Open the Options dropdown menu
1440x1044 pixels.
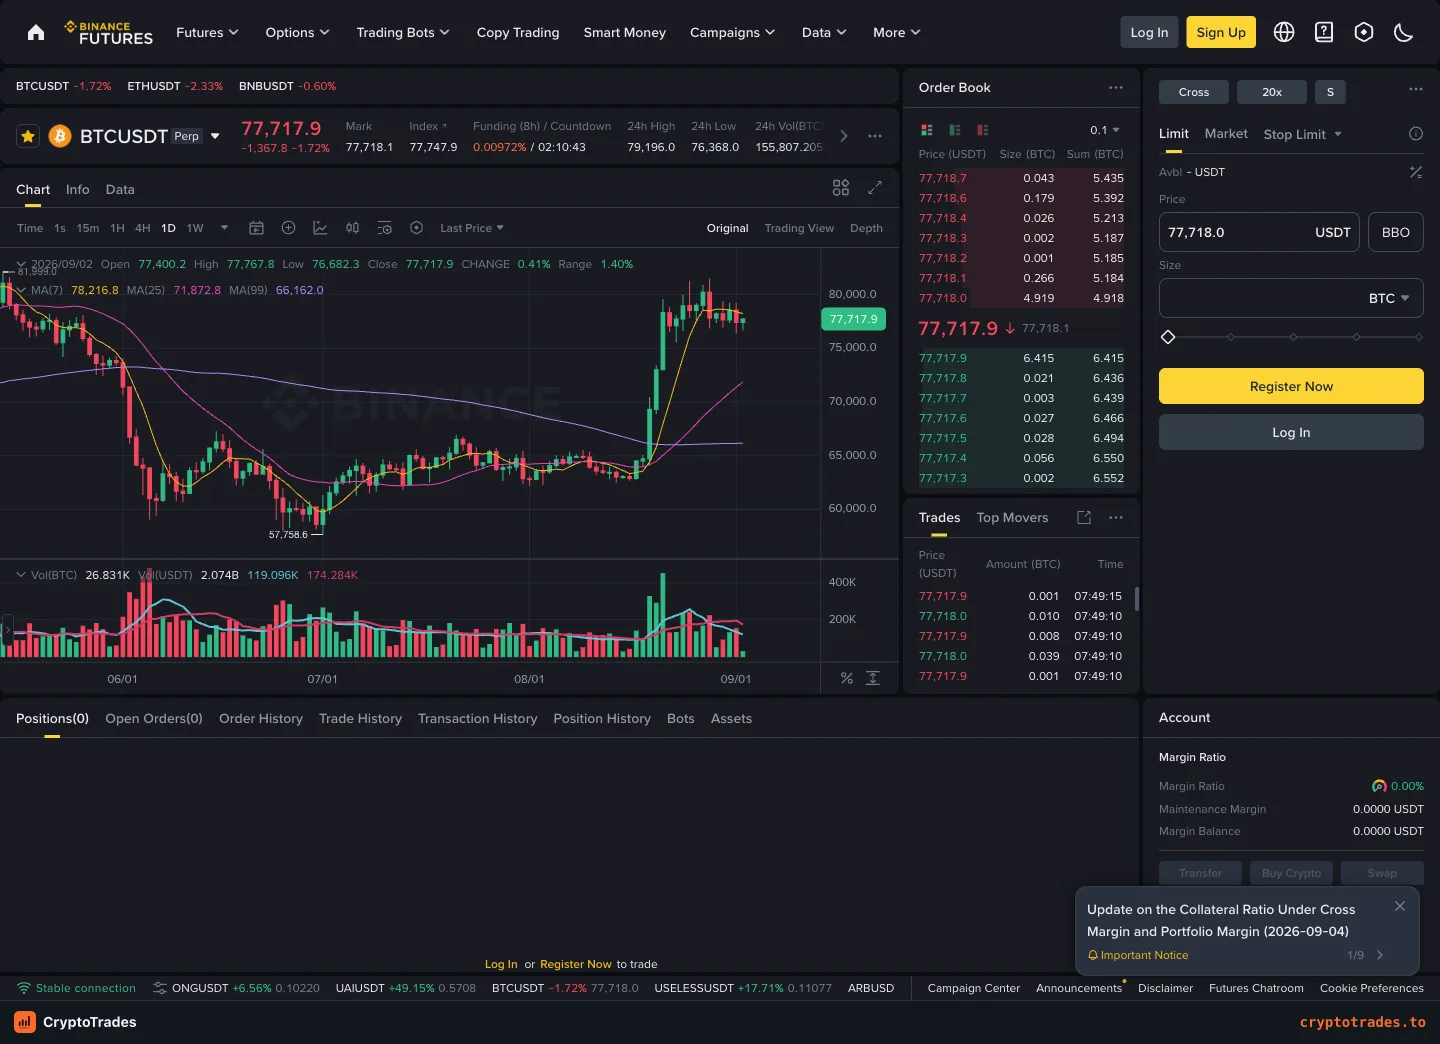click(297, 32)
